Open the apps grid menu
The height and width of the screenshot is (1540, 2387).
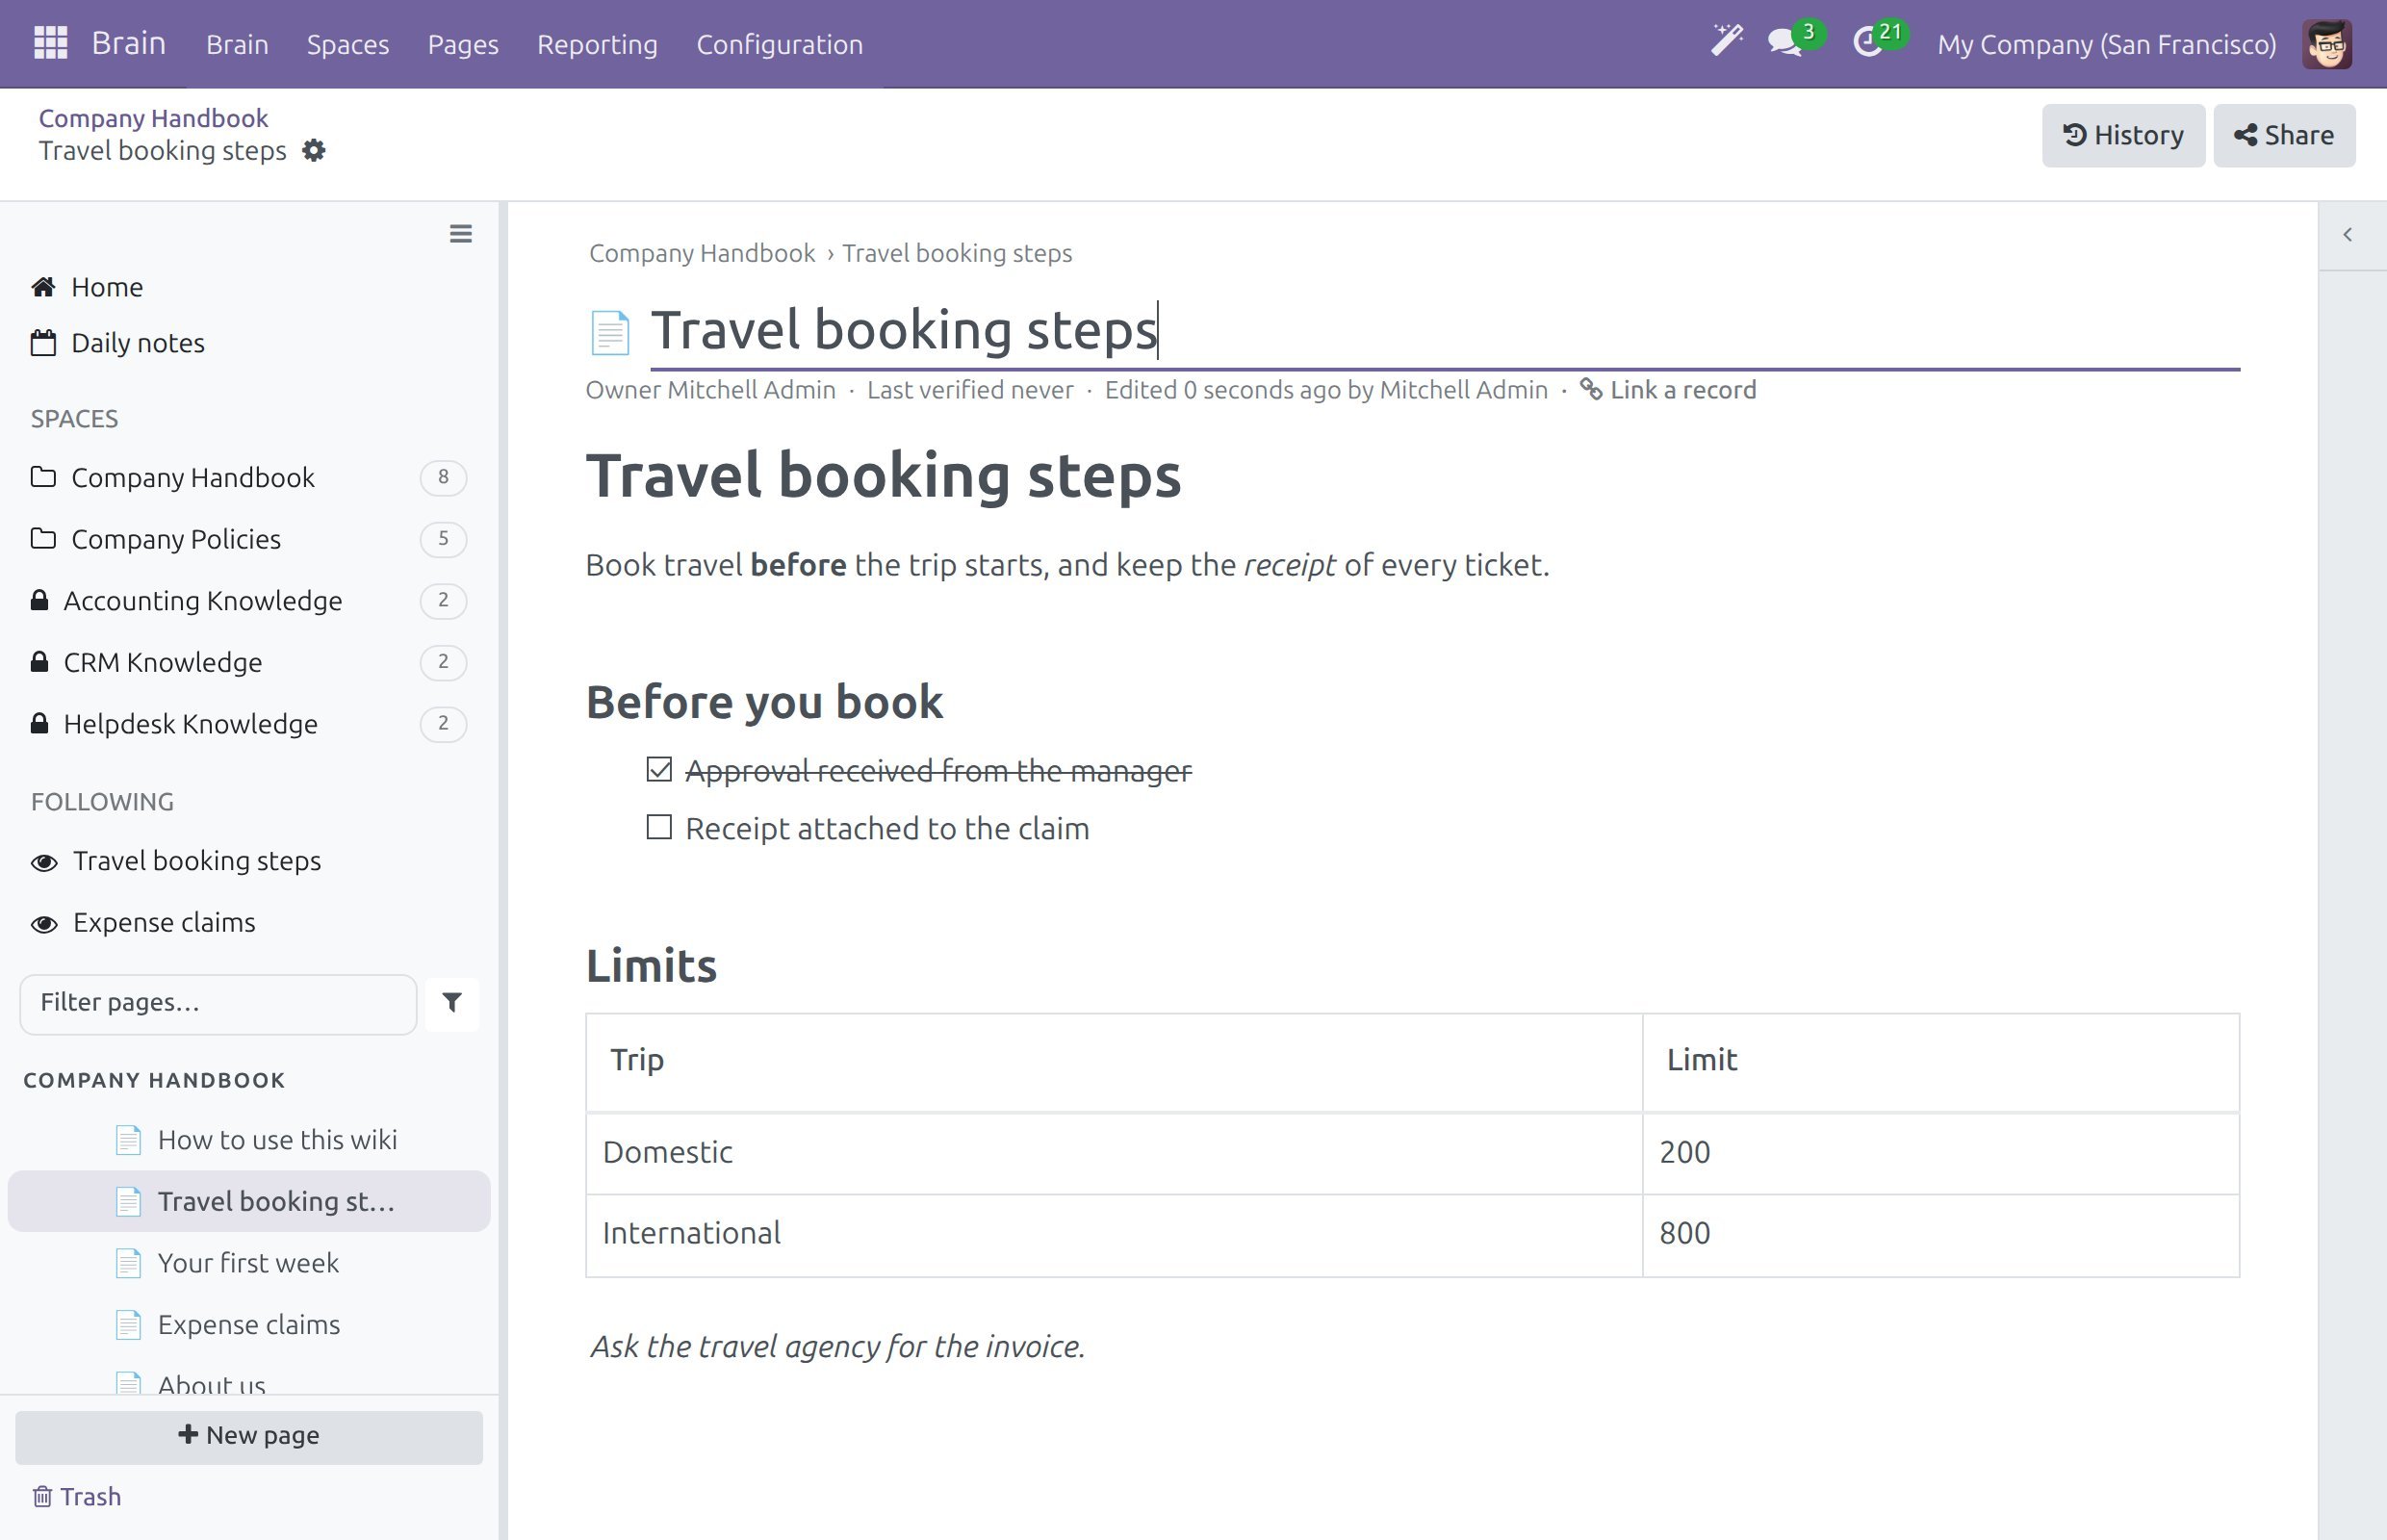[50, 43]
